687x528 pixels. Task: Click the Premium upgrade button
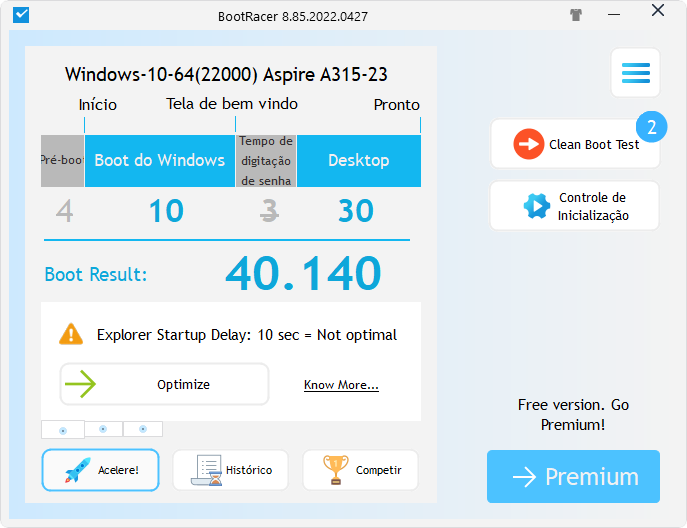pos(573,476)
